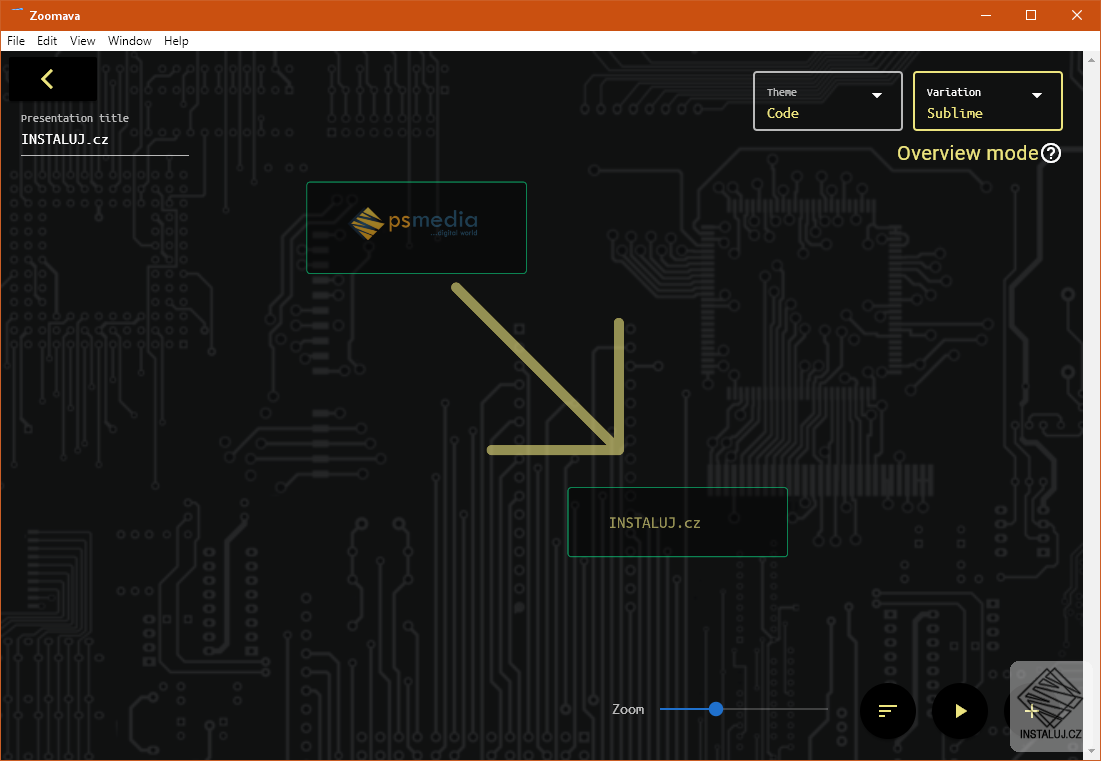Open the Variation dropdown set to Sublime
This screenshot has height=761, width=1101.
click(x=987, y=101)
